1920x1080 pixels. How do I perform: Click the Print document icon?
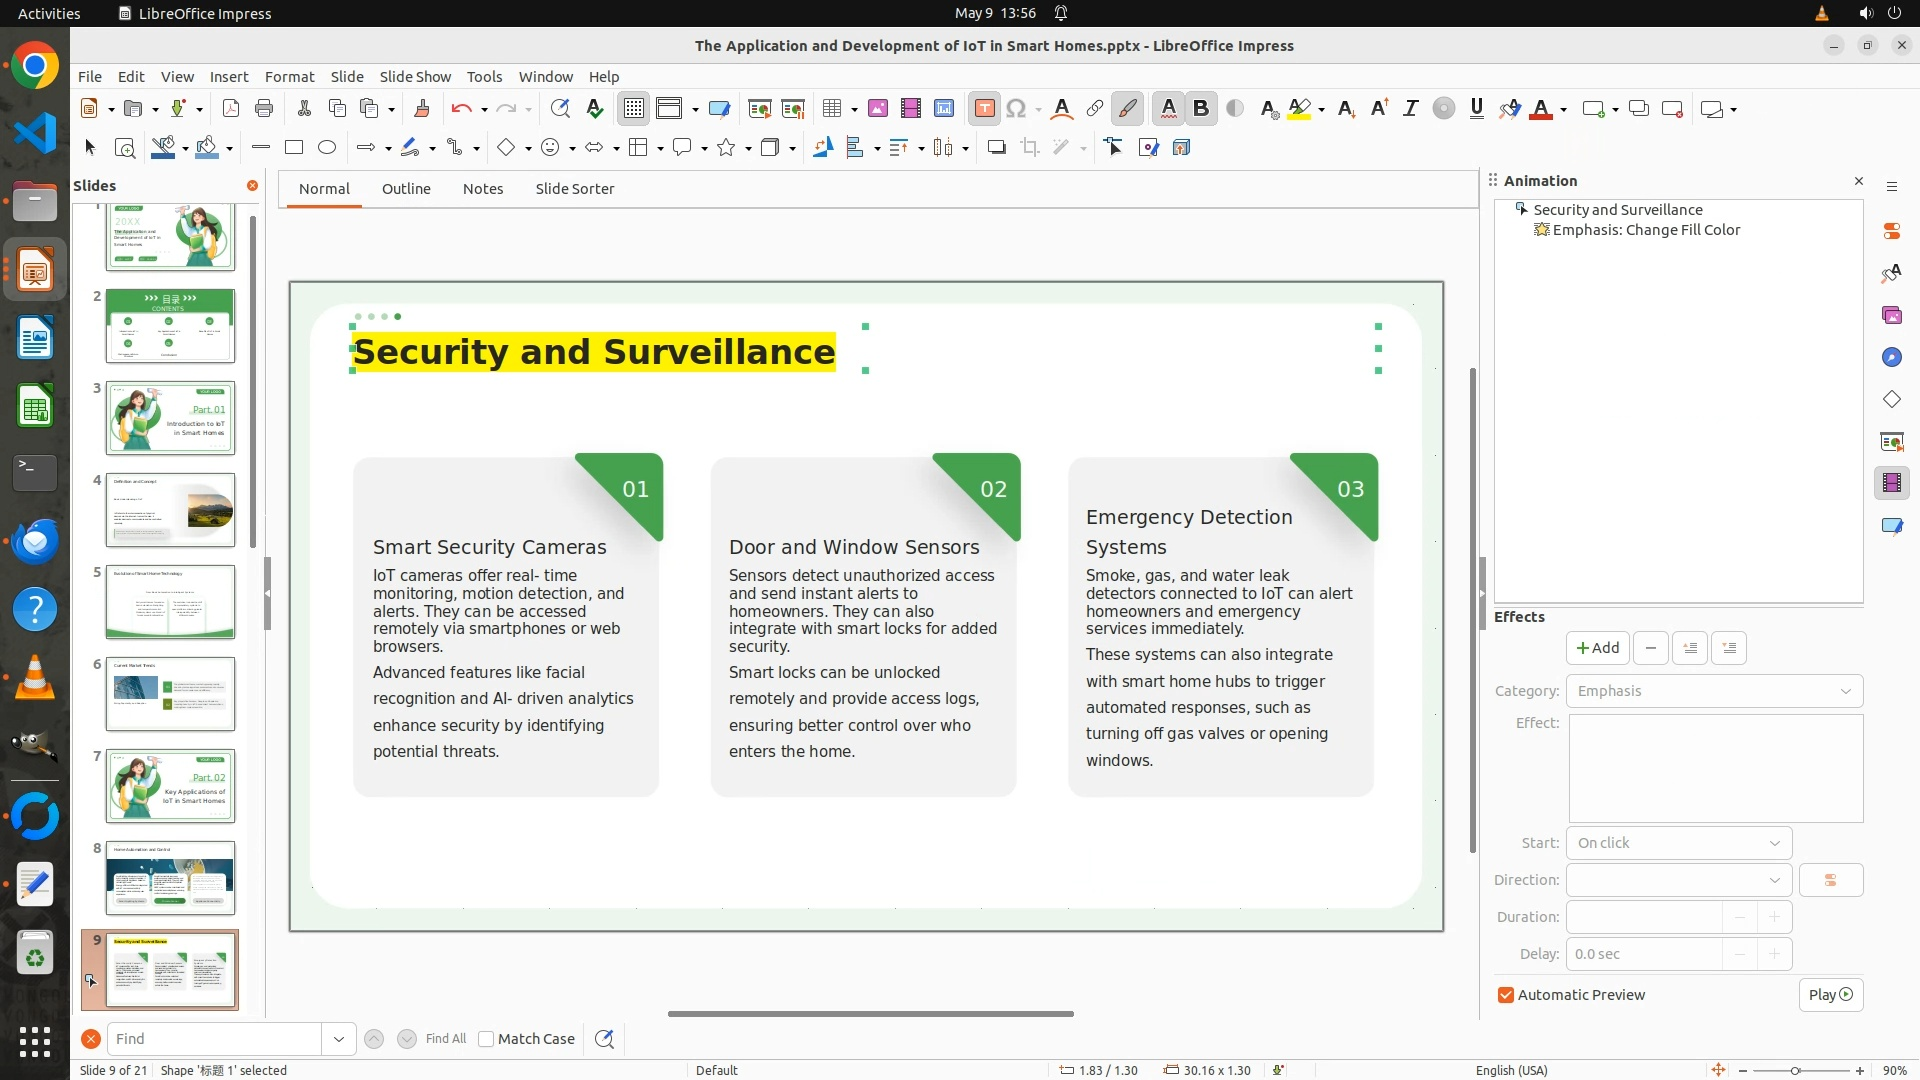(x=264, y=109)
